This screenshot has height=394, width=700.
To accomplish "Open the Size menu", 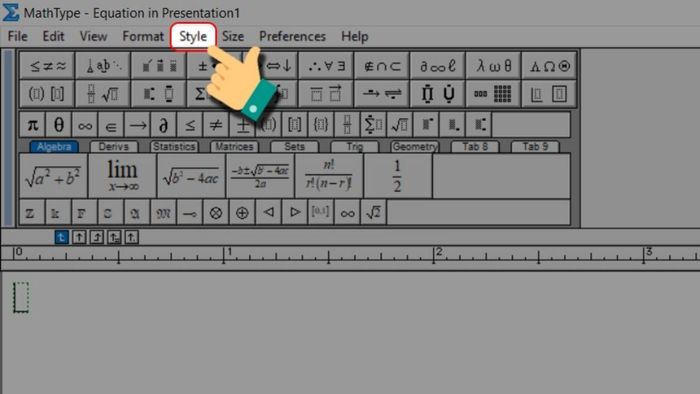I will tap(233, 36).
